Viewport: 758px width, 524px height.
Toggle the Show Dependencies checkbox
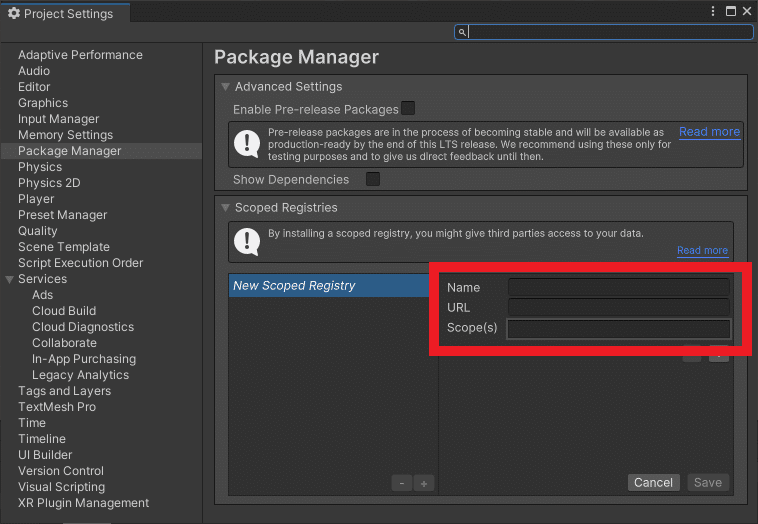click(373, 179)
